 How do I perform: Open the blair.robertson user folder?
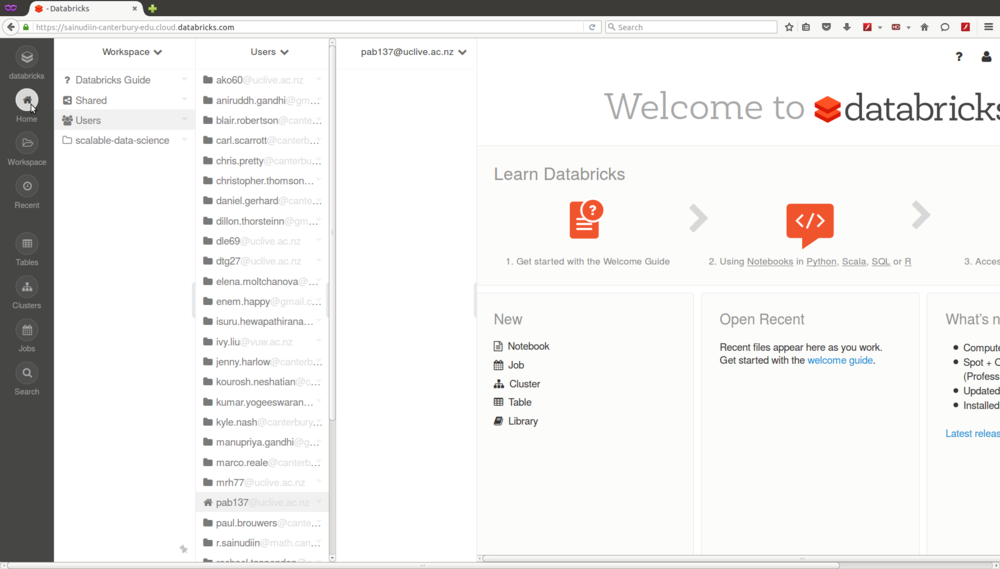(x=262, y=120)
